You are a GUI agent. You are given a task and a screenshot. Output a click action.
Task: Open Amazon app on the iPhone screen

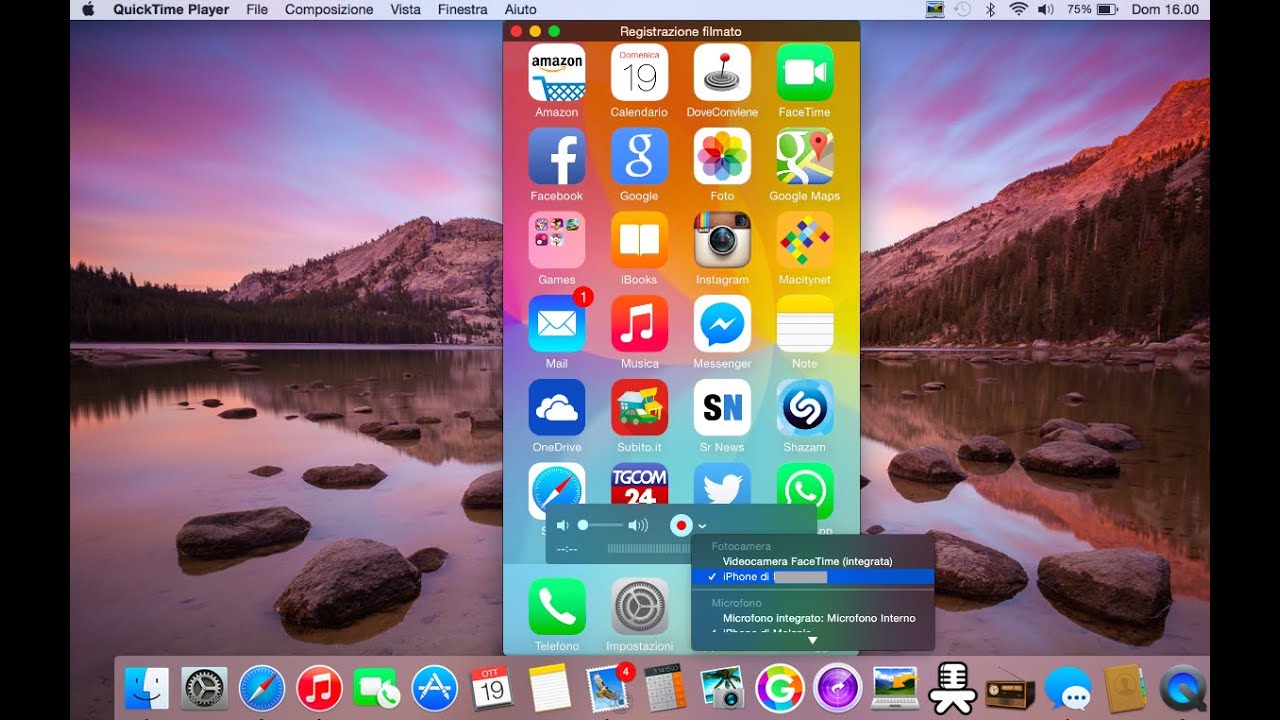557,72
